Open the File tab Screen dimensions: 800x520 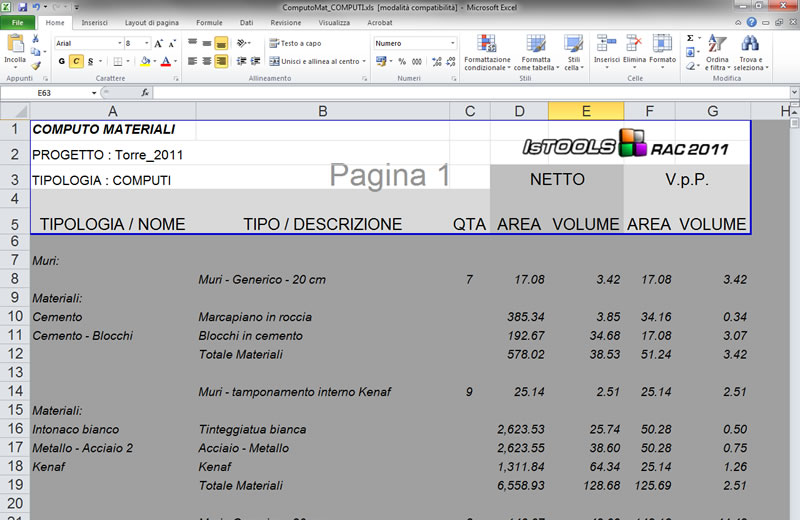click(18, 22)
